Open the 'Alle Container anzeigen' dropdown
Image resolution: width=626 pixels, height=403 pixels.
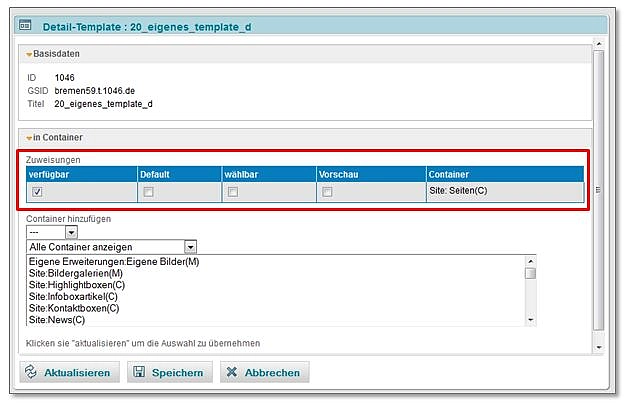coord(190,246)
